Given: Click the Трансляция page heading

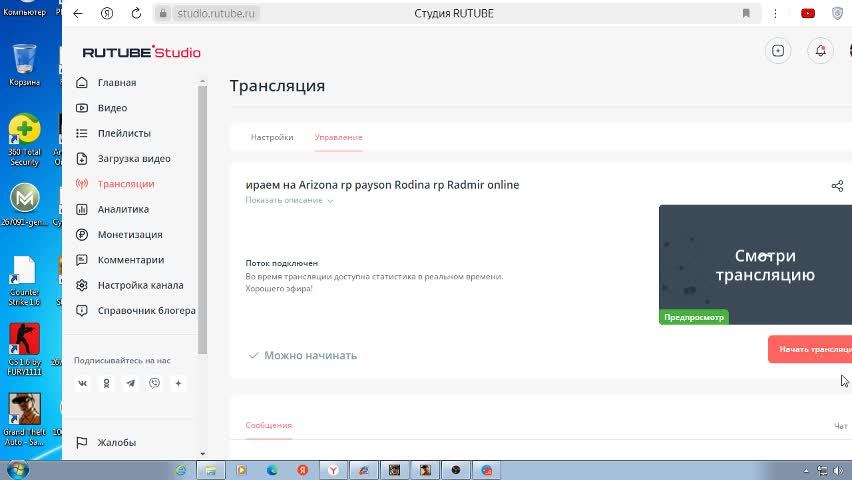Looking at the screenshot, I should (x=277, y=86).
